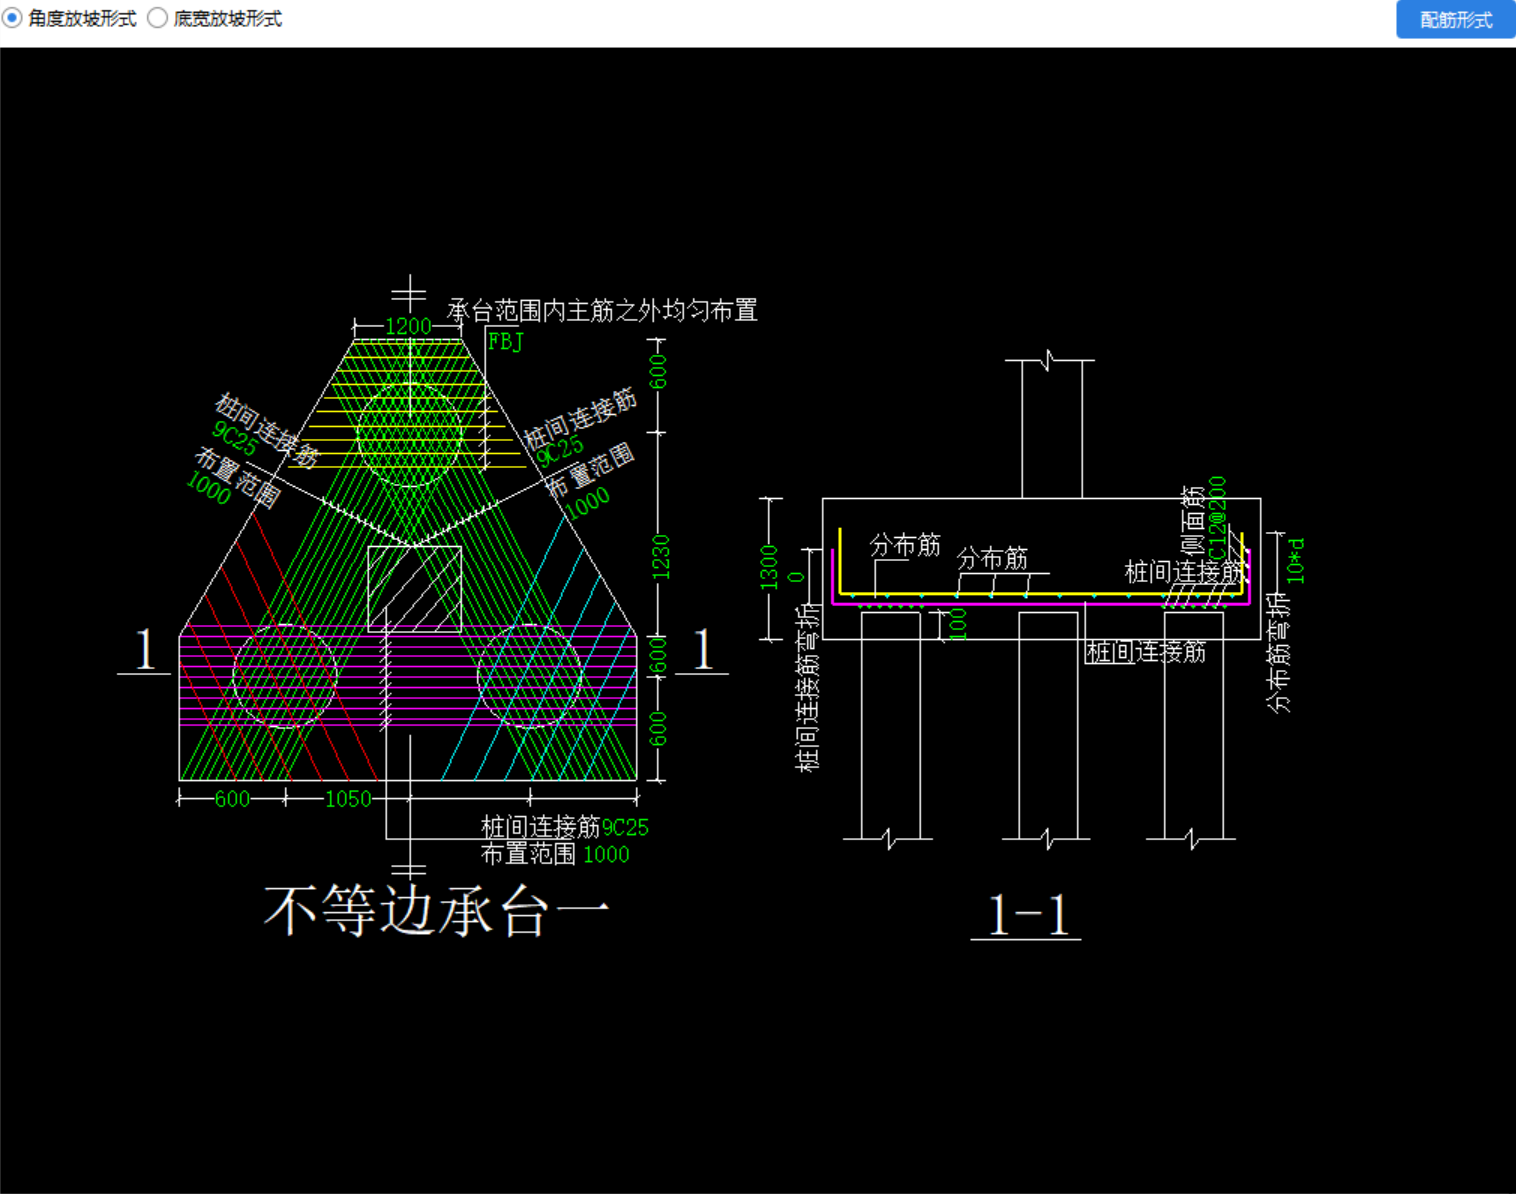Edit the 9C25 value on the upper-left slanted label

pyautogui.click(x=236, y=438)
